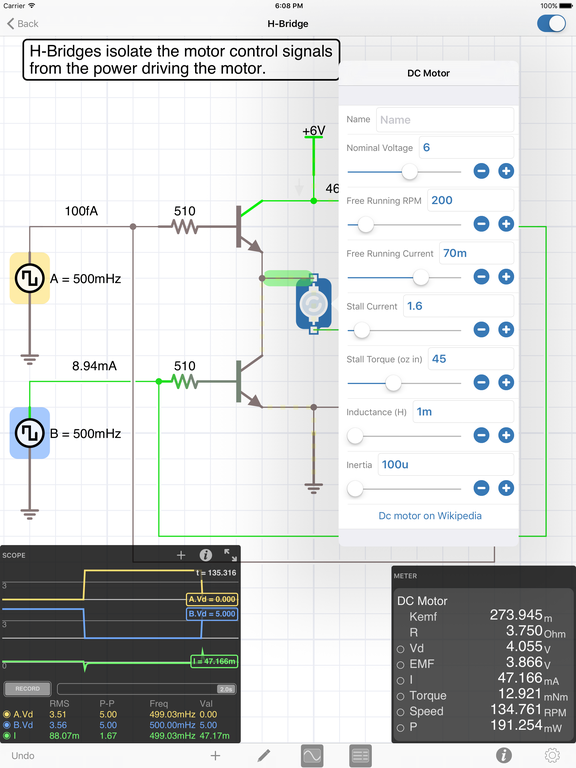Toggle the A.Vd trace indicator in scope

(7, 714)
